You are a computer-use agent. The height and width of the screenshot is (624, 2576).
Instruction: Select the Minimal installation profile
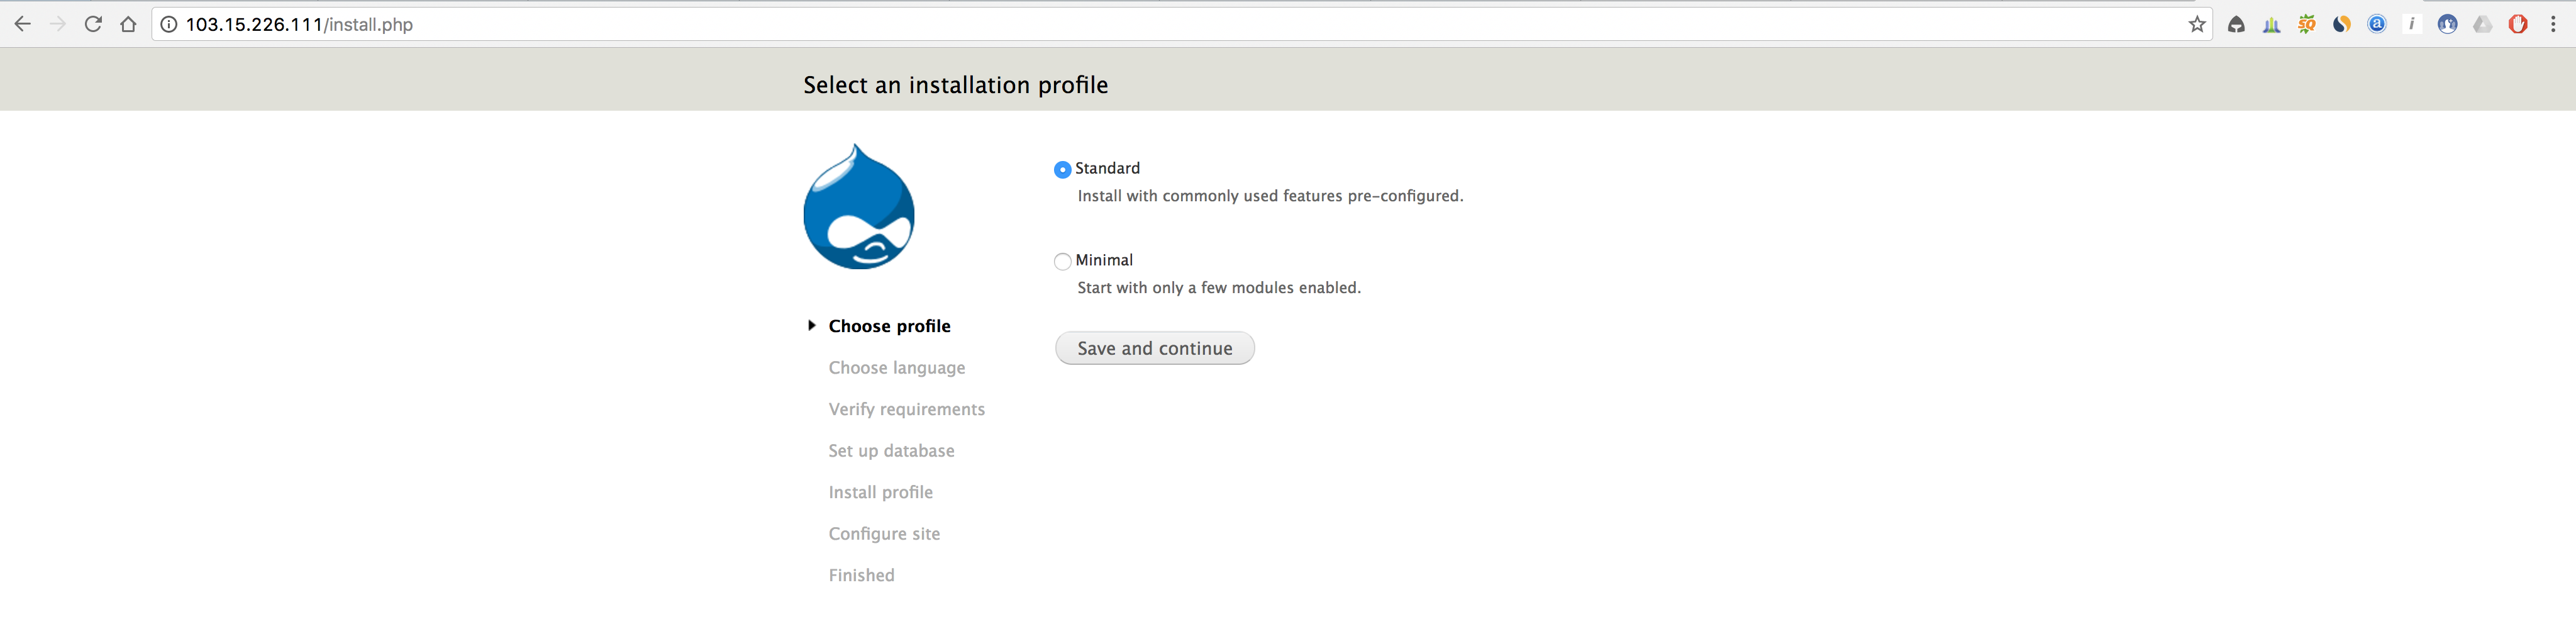coord(1062,261)
